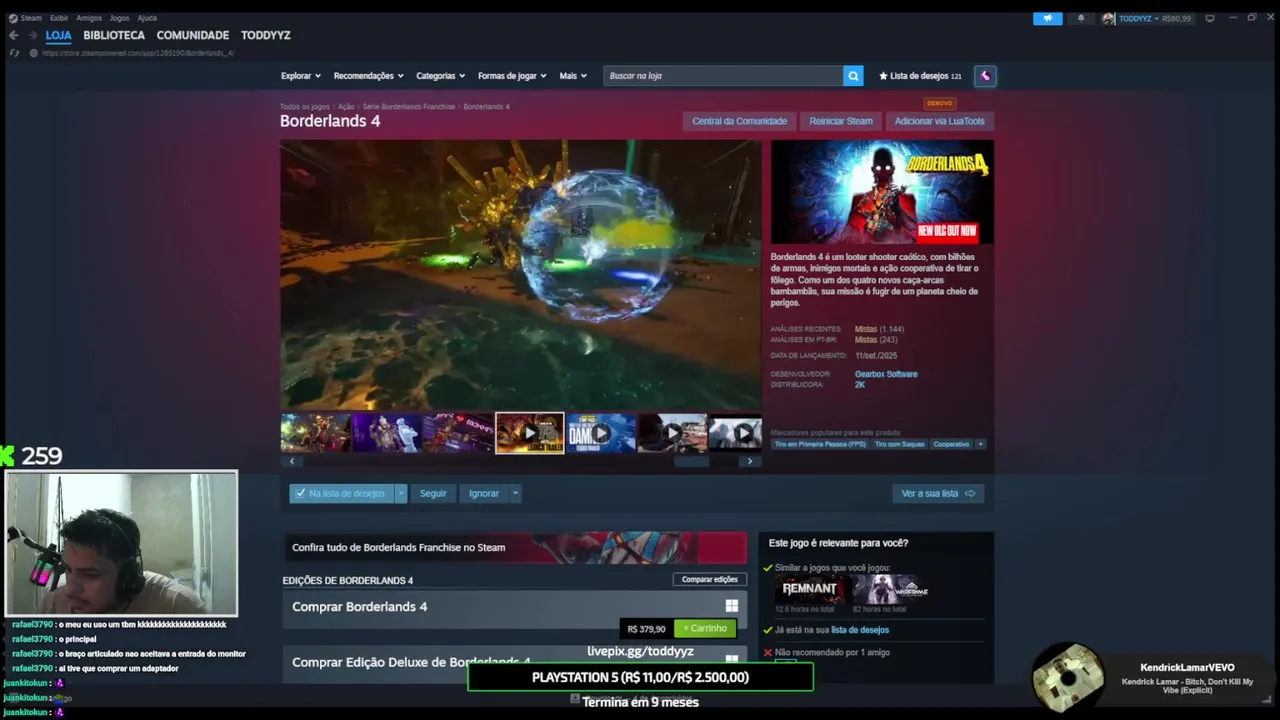Click the magnifier search button in the store
This screenshot has height=720, width=1280.
click(853, 76)
